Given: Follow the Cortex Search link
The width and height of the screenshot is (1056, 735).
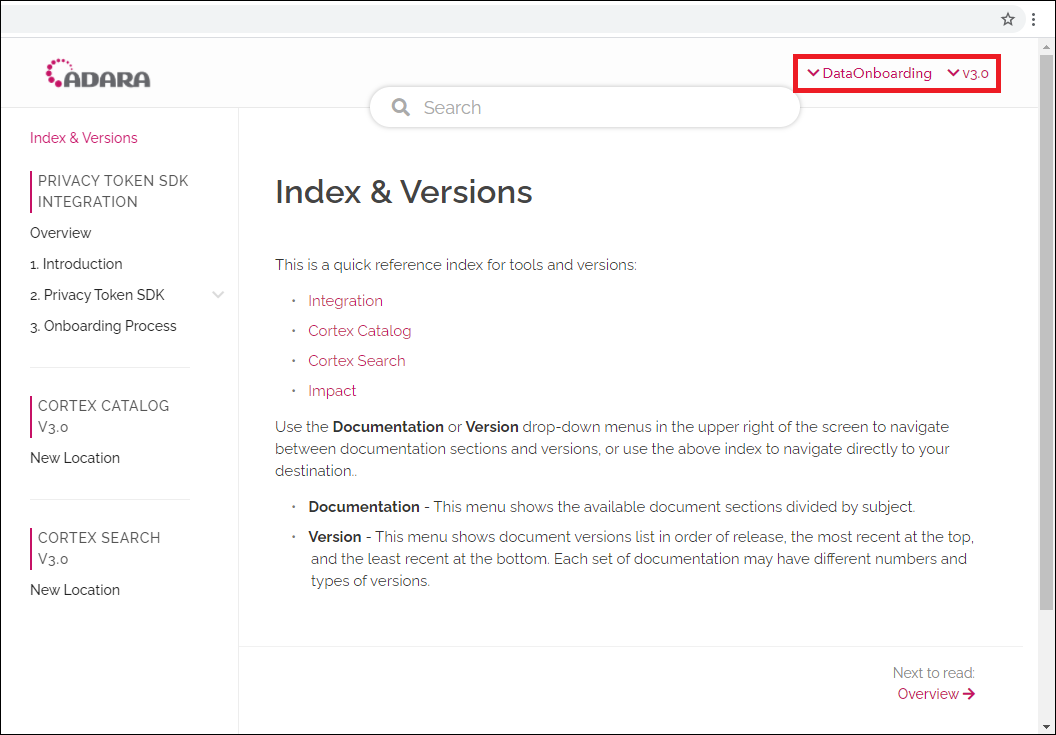Looking at the screenshot, I should pyautogui.click(x=357, y=361).
